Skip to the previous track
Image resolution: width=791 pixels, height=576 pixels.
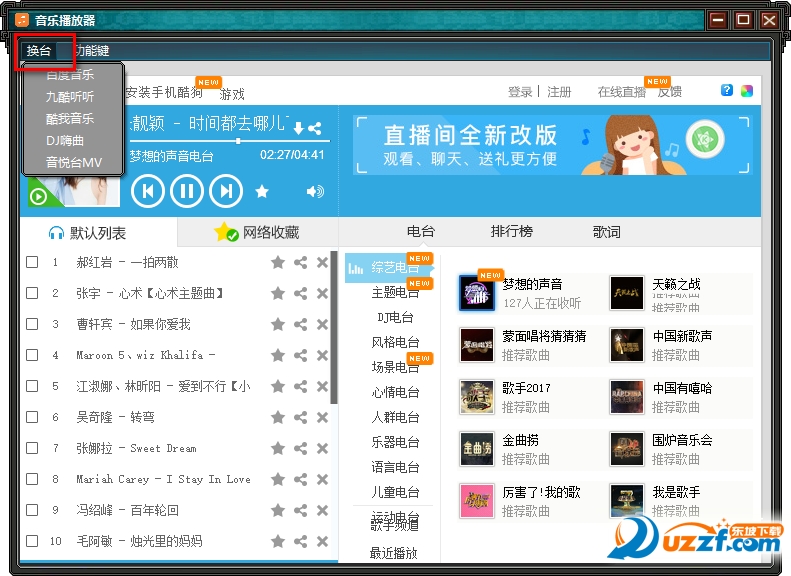[x=148, y=190]
